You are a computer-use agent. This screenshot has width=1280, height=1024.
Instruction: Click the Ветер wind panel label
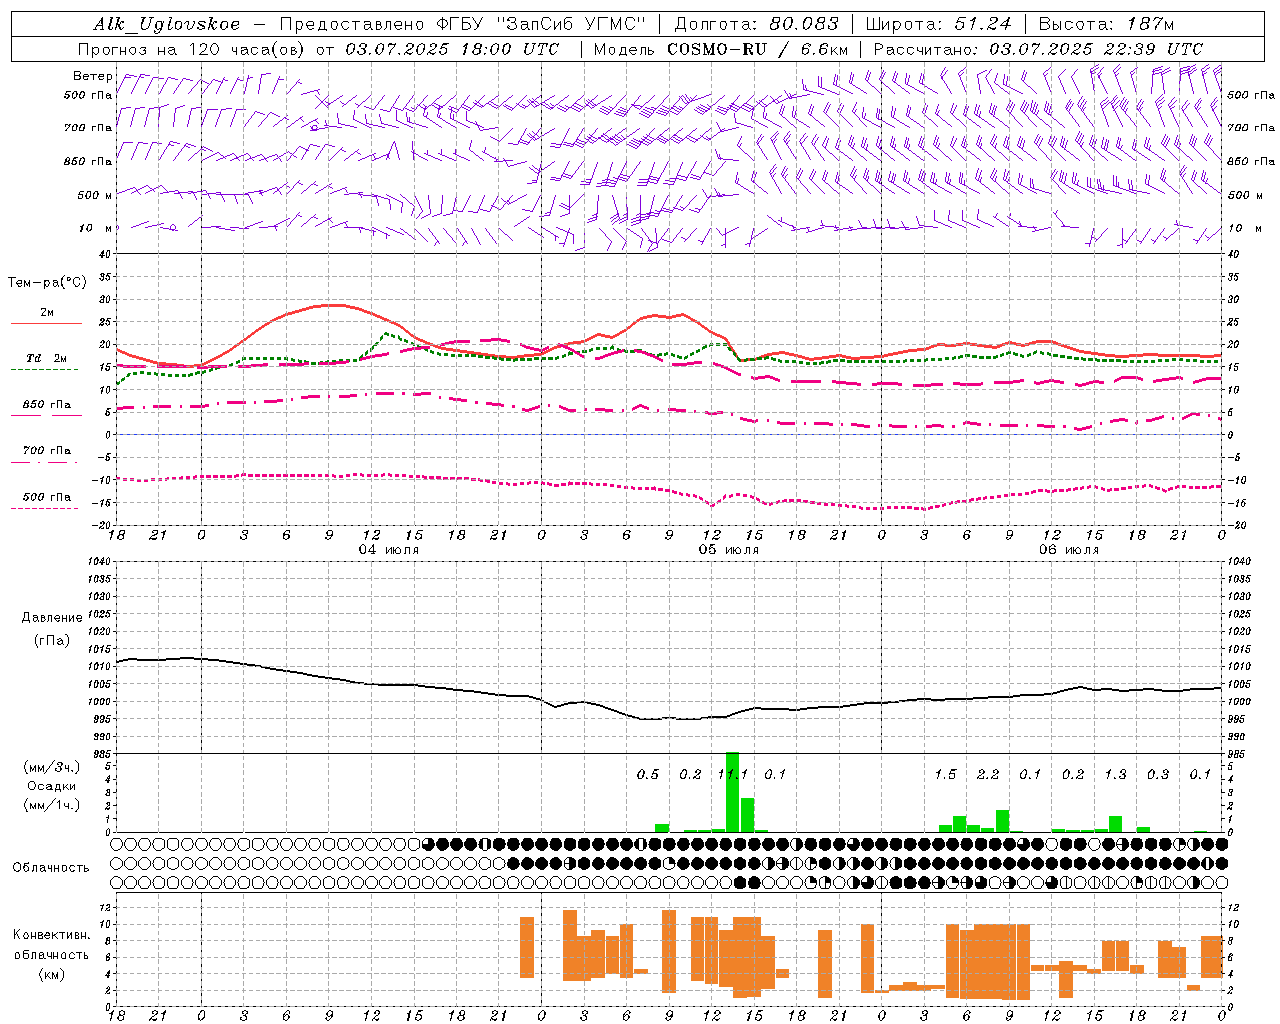[x=92, y=76]
